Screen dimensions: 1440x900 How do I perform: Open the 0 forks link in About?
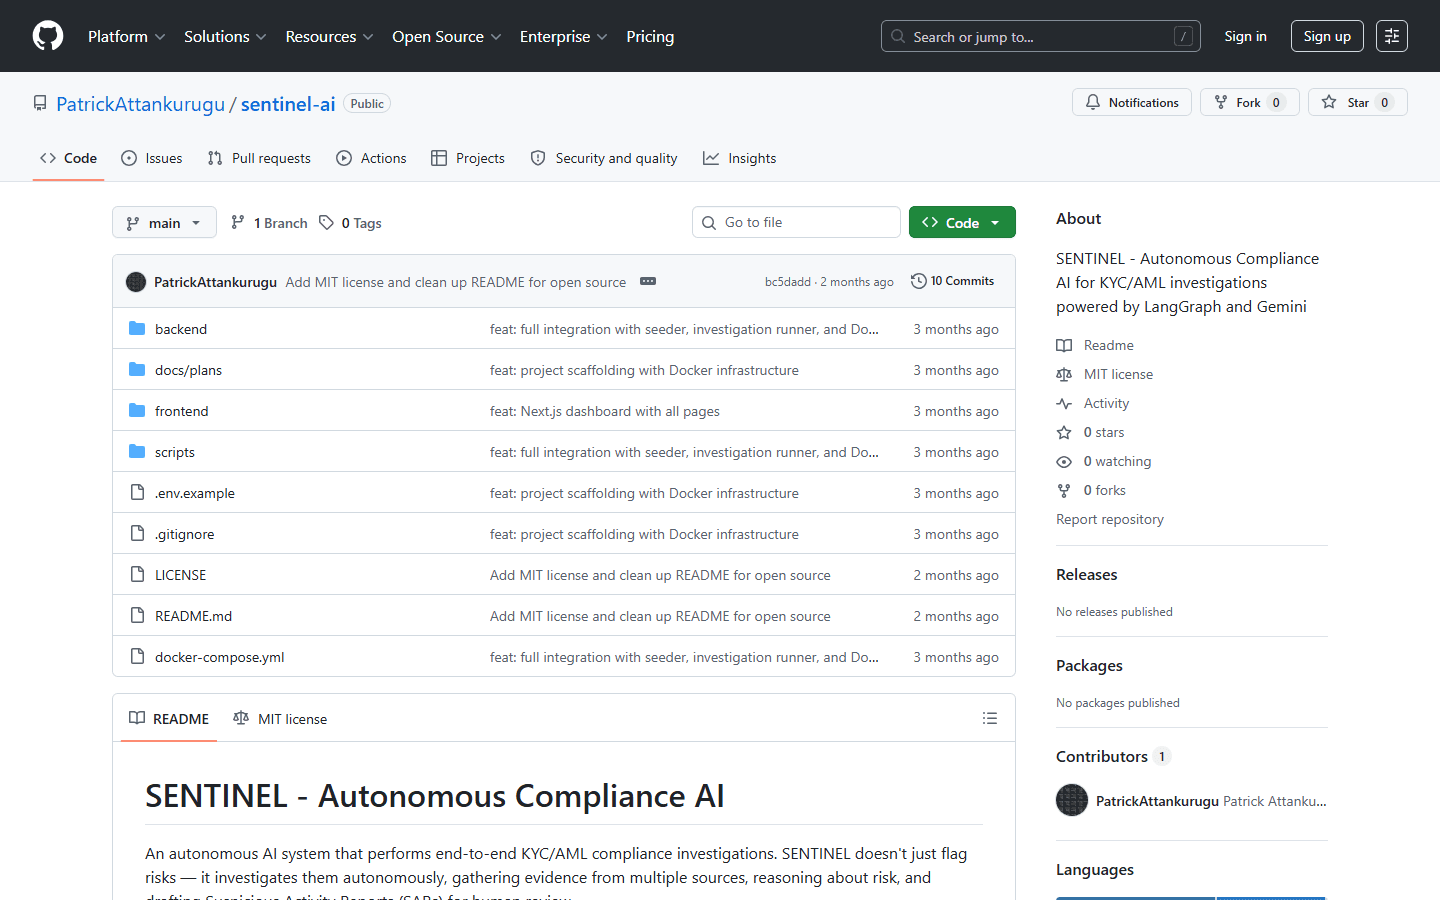1105,490
